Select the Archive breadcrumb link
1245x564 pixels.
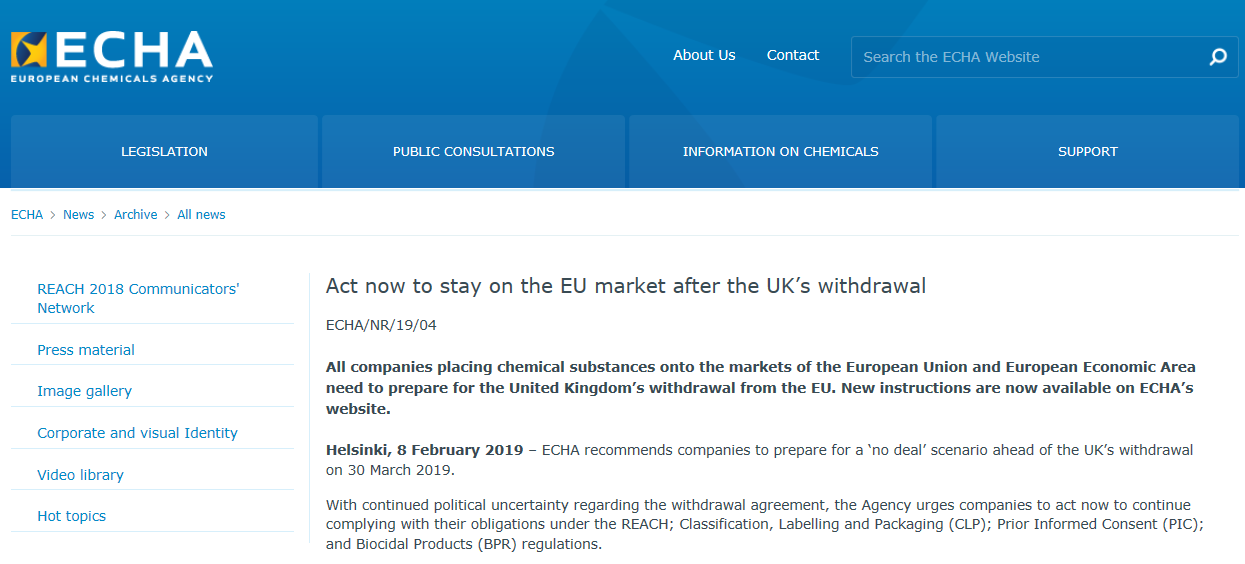pyautogui.click(x=135, y=215)
